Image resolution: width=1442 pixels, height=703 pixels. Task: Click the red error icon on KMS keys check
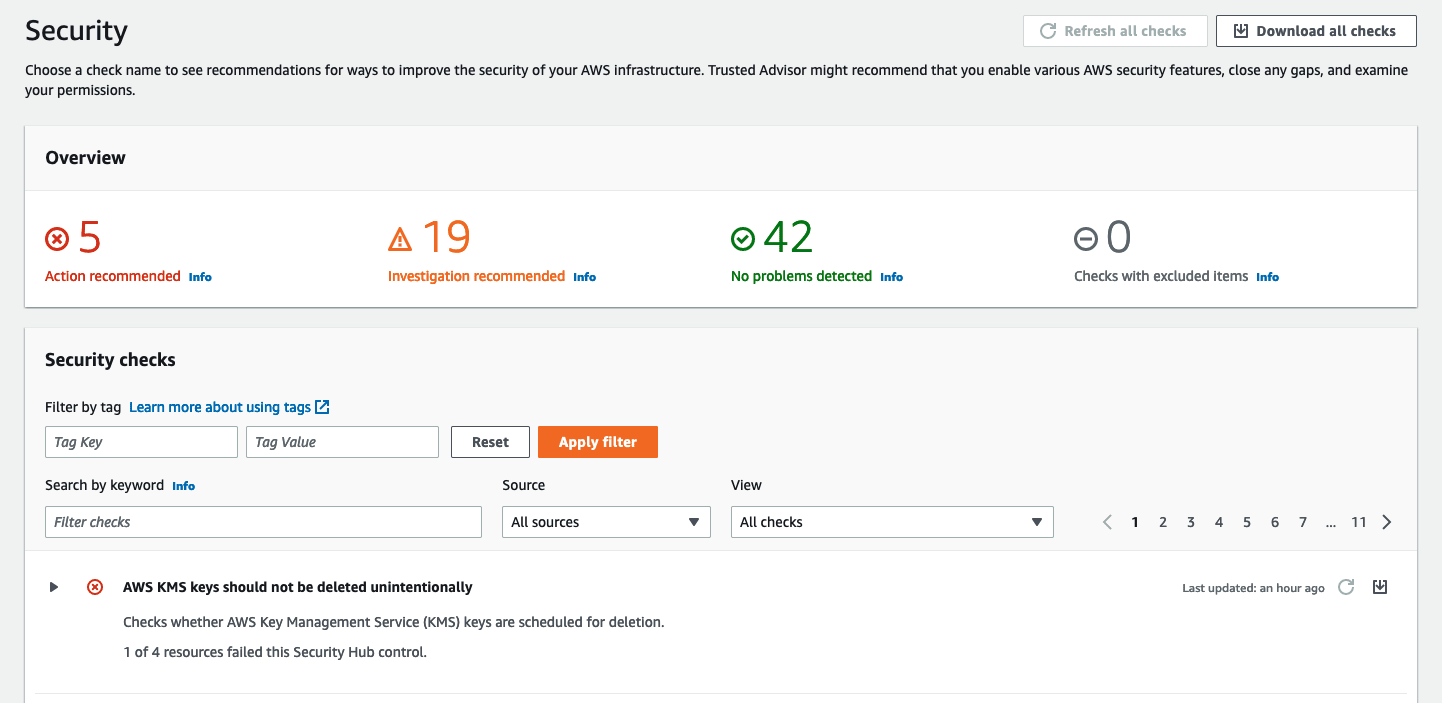coord(95,587)
